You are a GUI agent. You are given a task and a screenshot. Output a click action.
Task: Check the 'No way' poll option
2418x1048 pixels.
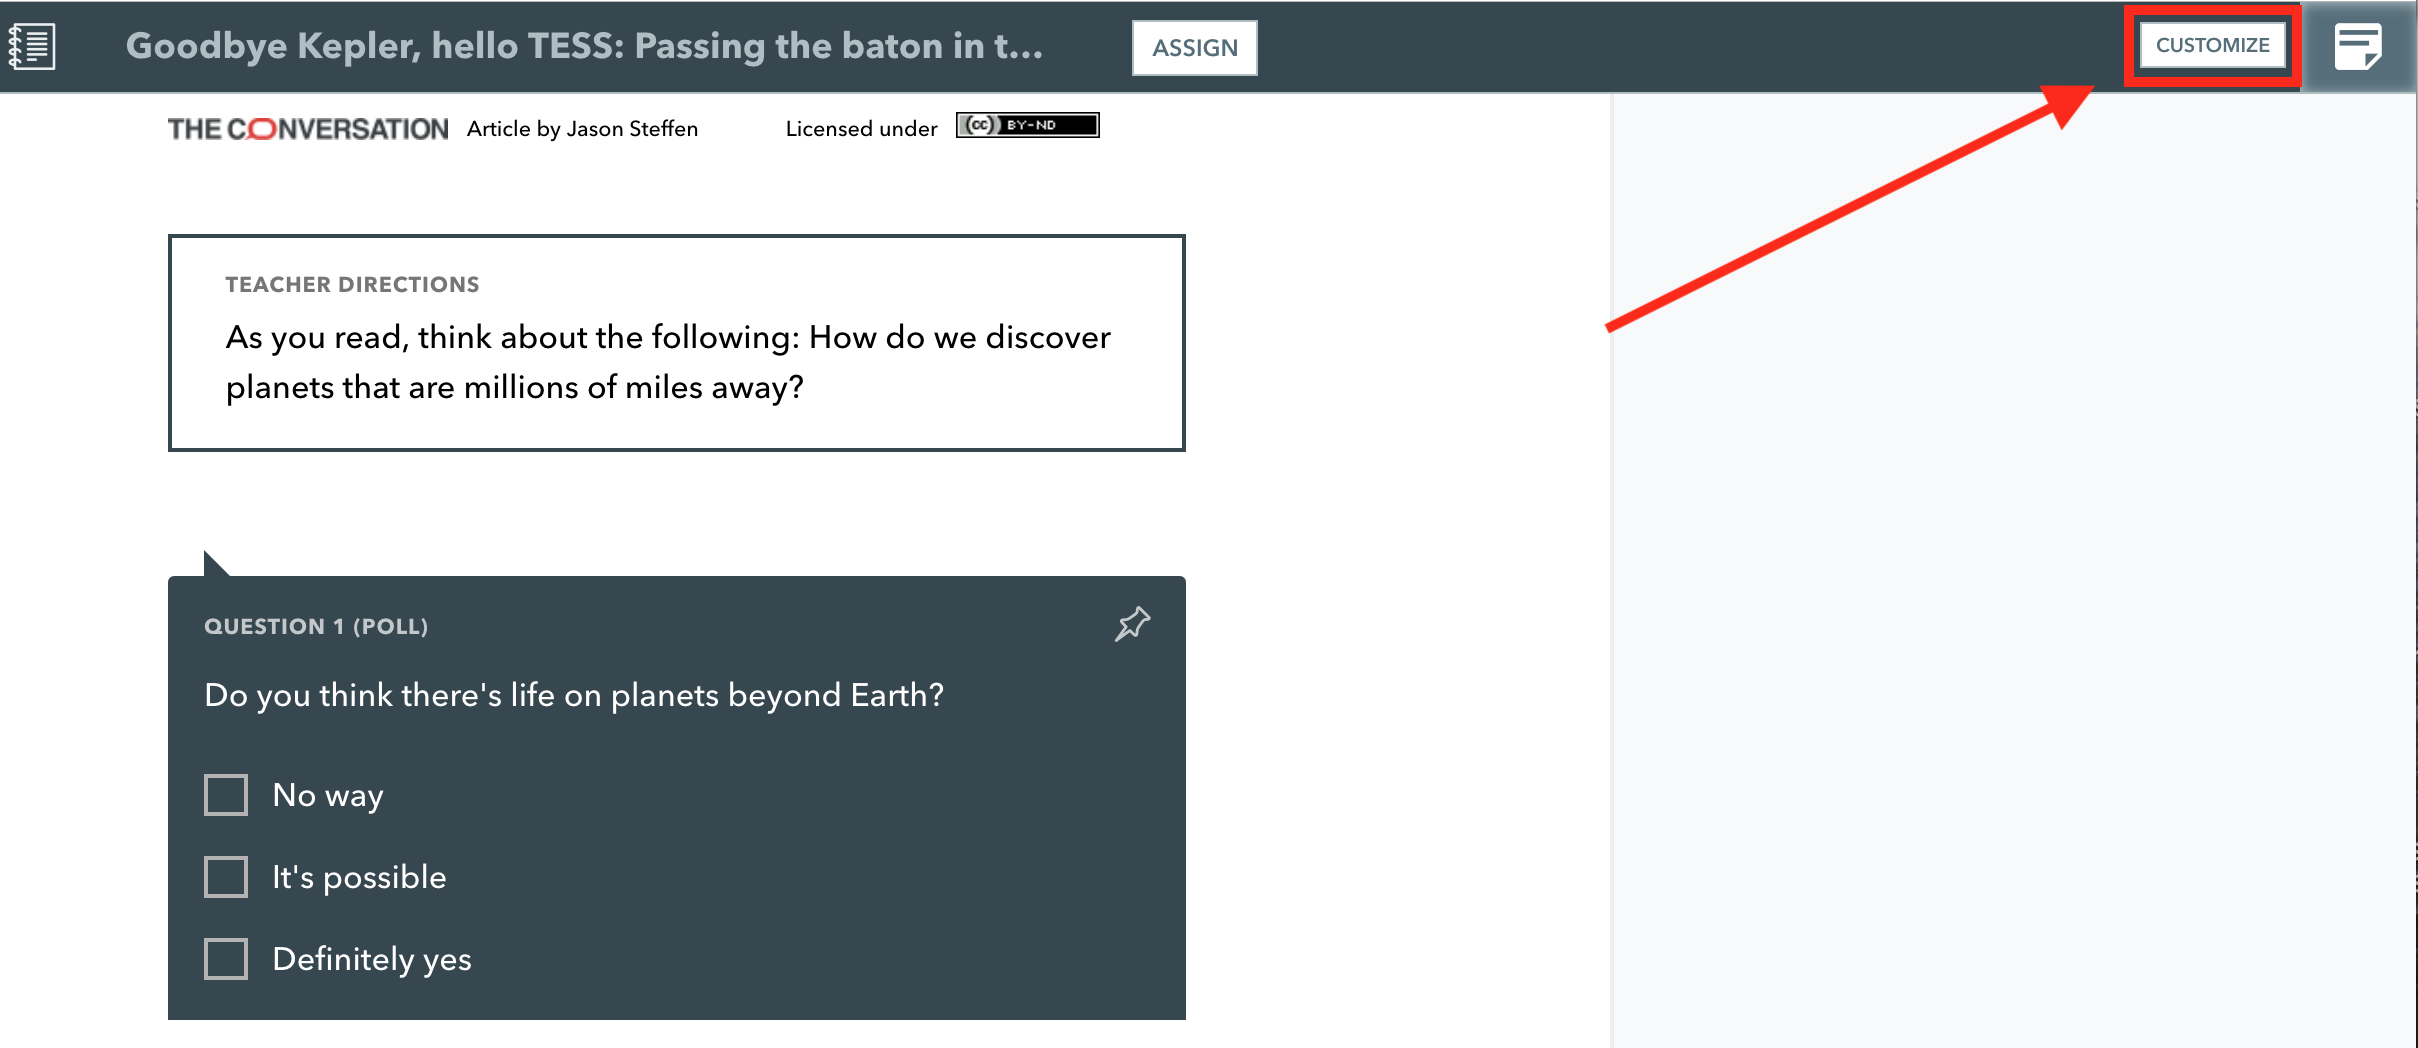coord(226,795)
